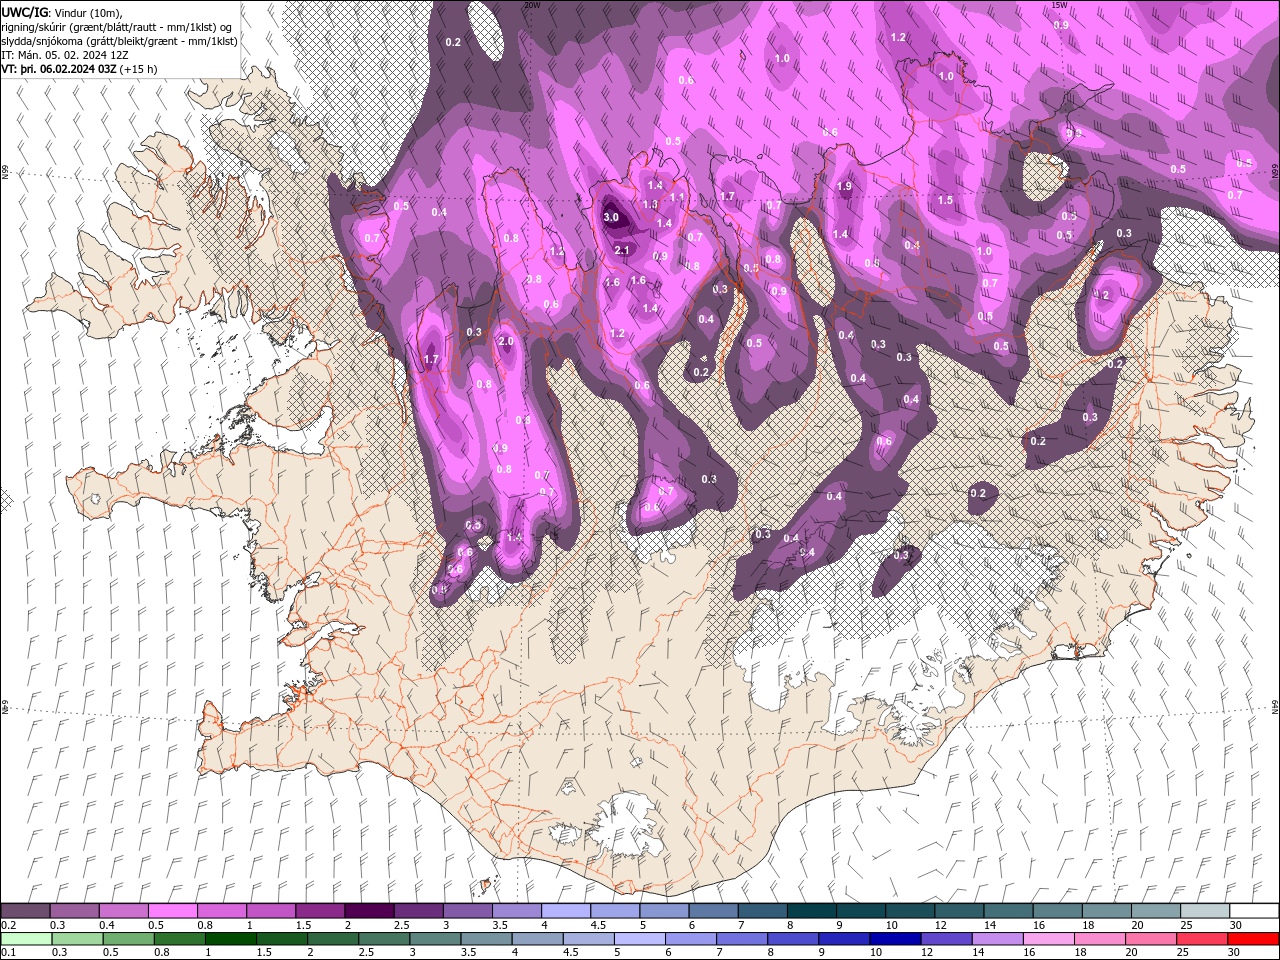The height and width of the screenshot is (960, 1280).
Task: Click the "0.2" tick label under upper scale
Action: point(9,925)
